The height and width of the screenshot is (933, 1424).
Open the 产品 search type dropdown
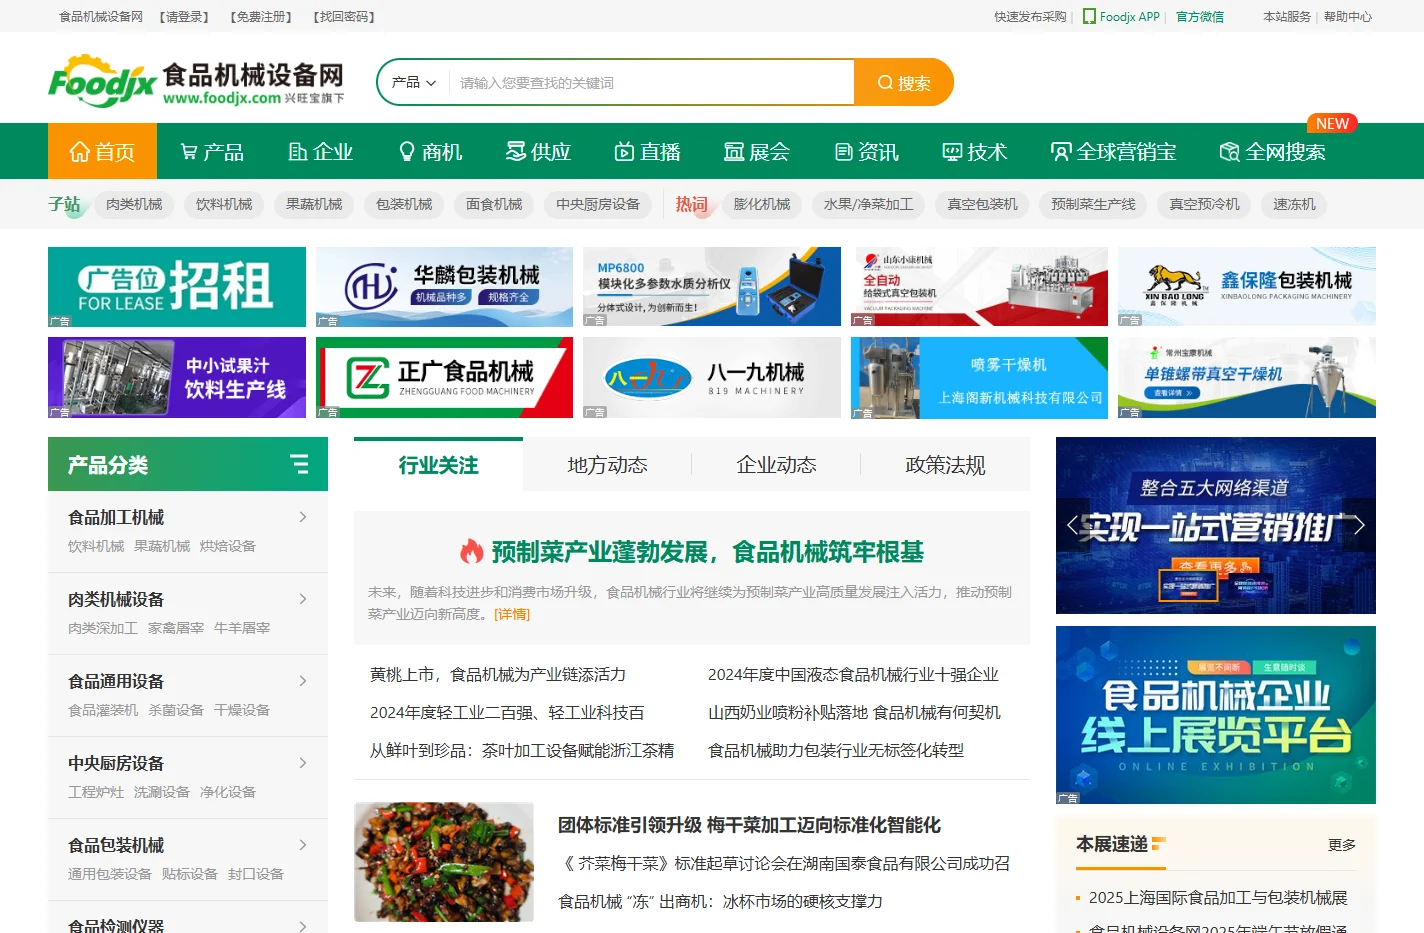point(414,82)
